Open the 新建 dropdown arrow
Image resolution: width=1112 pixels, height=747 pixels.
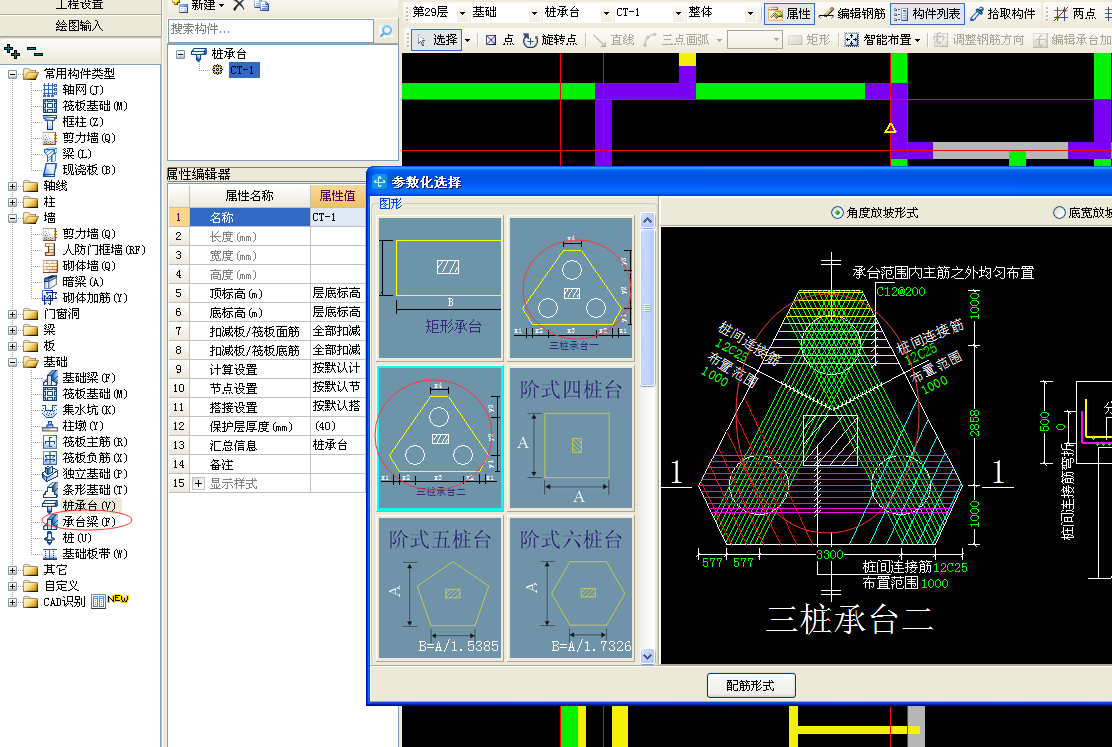point(221,6)
